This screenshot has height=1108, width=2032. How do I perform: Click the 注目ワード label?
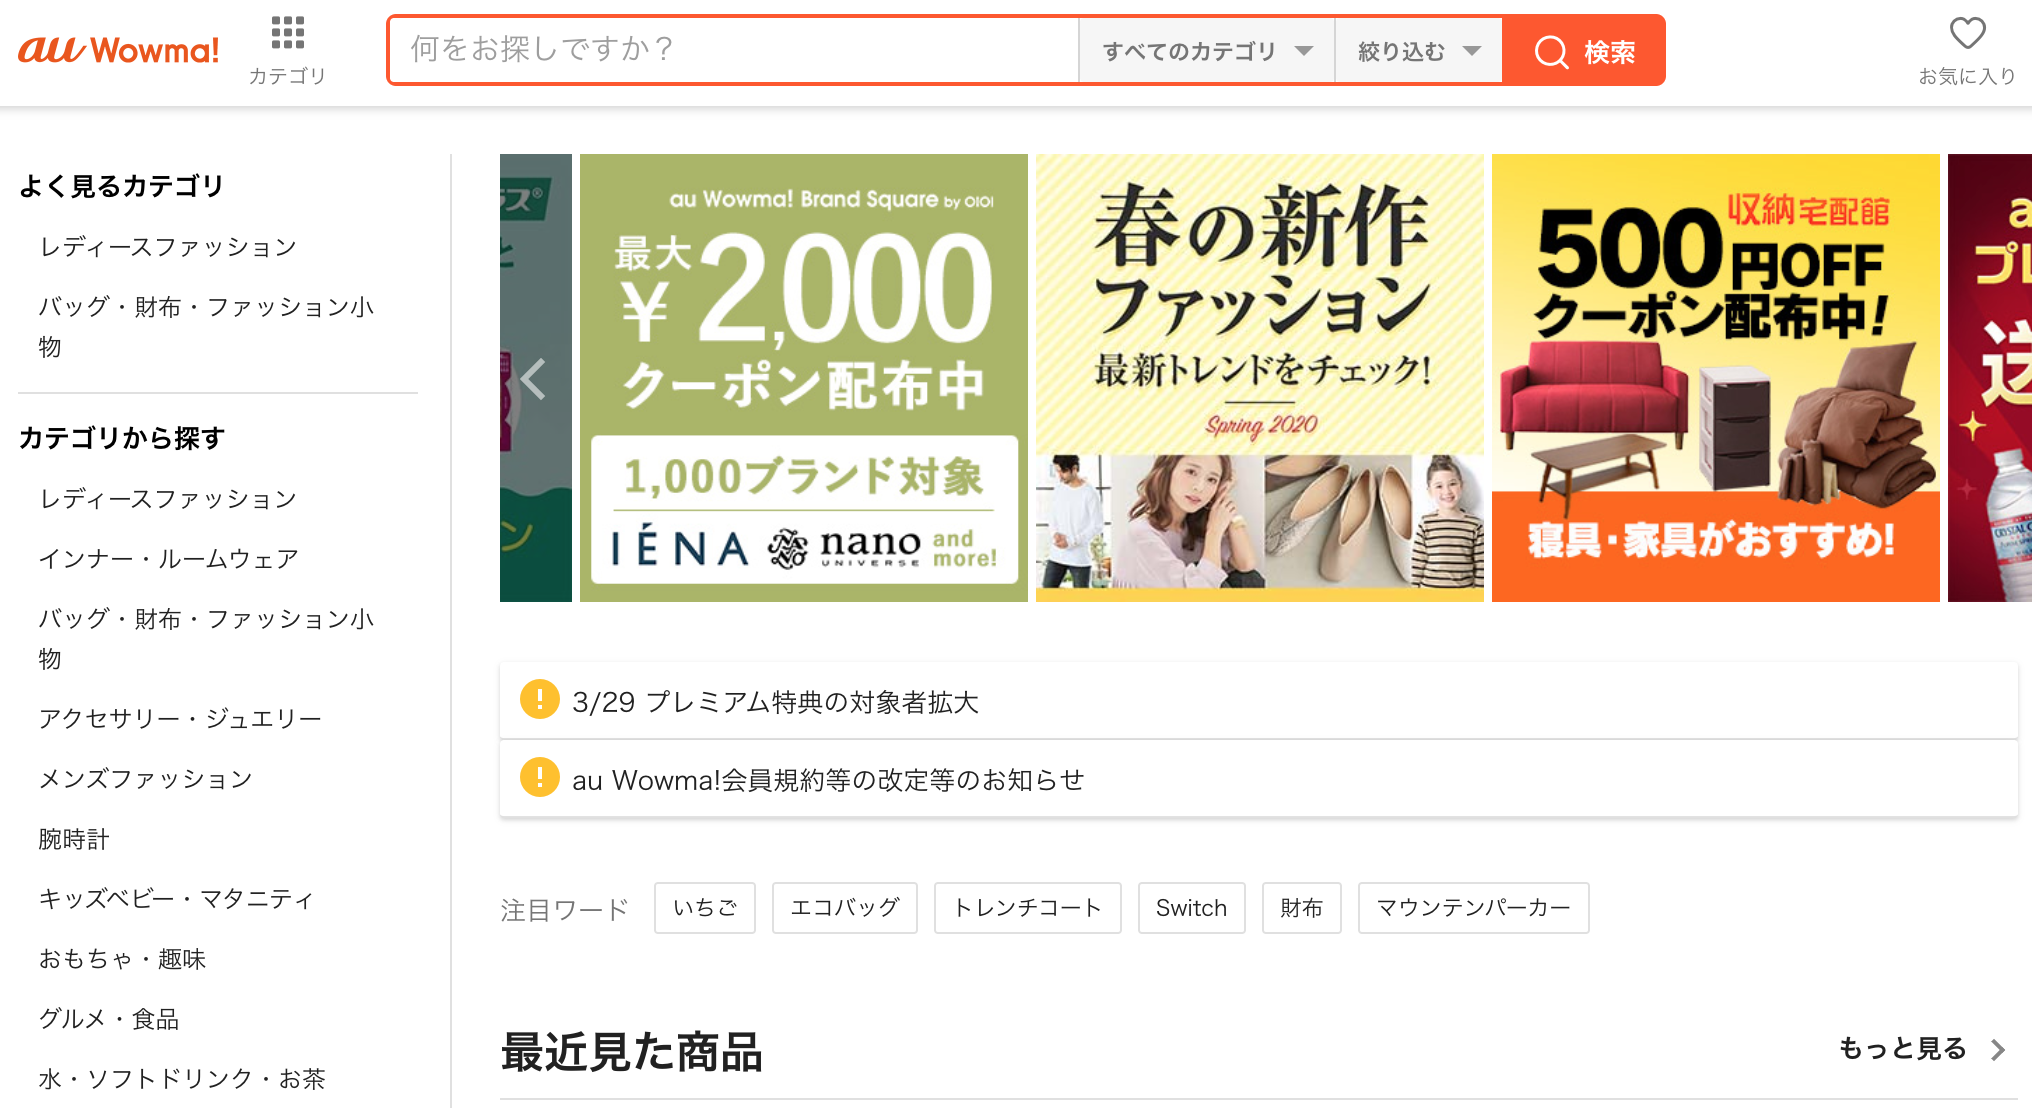(x=565, y=909)
